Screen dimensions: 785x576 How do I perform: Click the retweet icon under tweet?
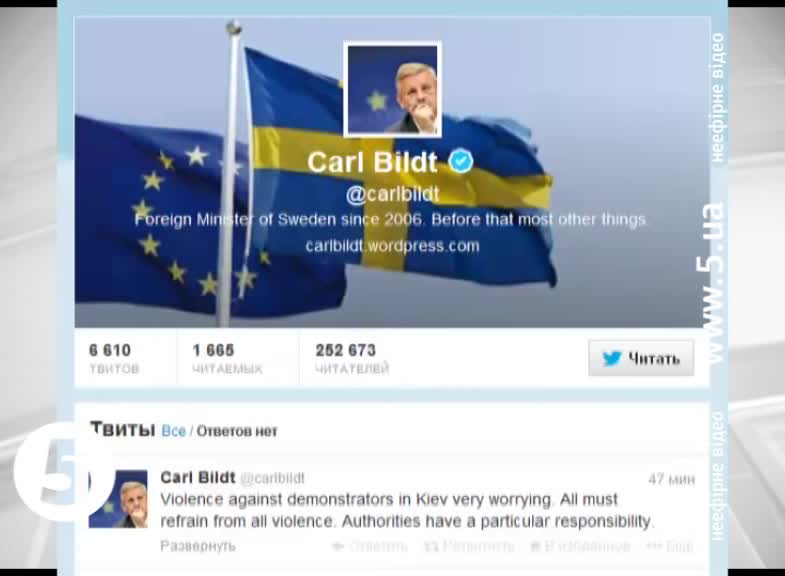[431, 546]
